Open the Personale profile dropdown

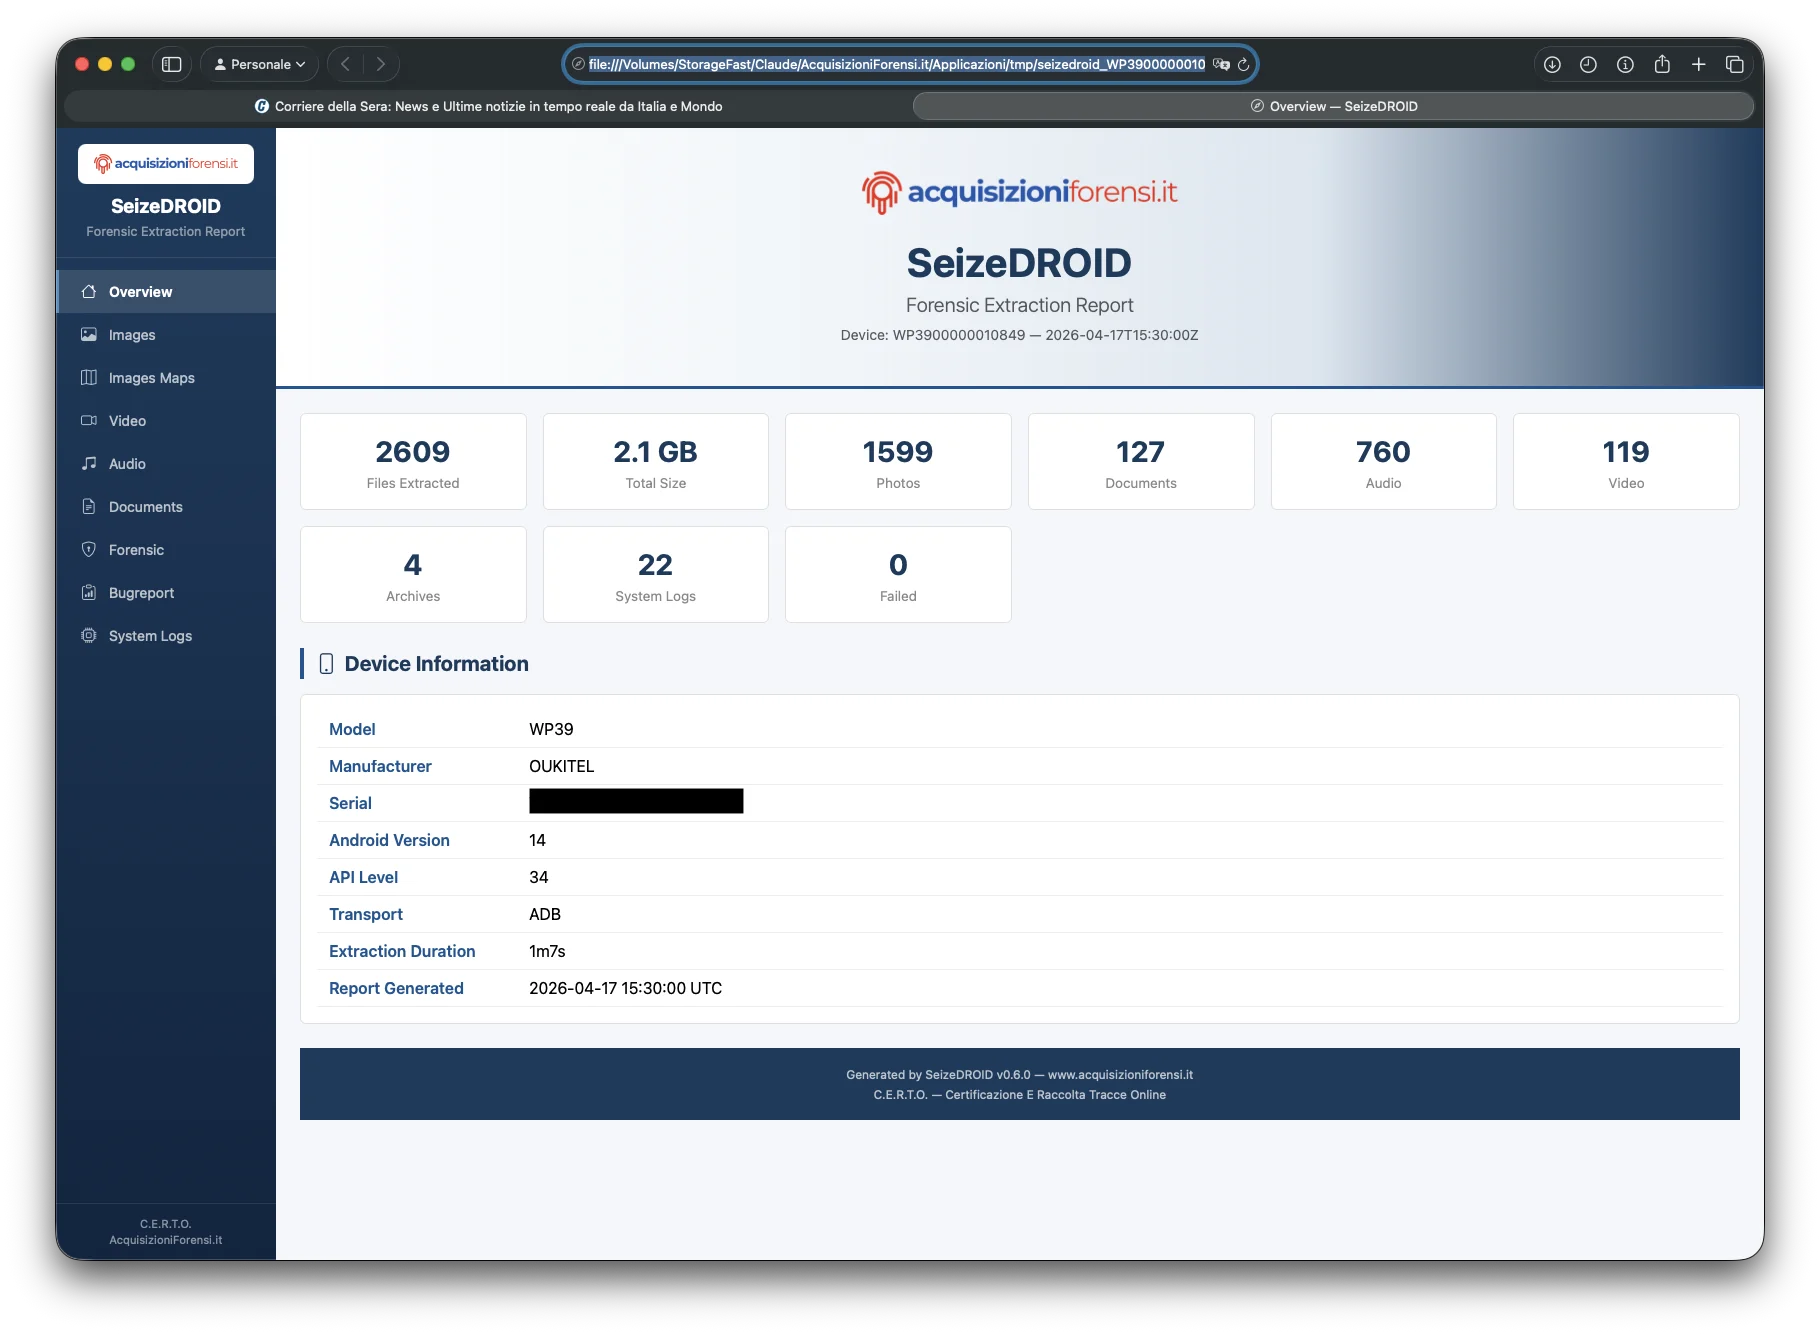[x=258, y=64]
